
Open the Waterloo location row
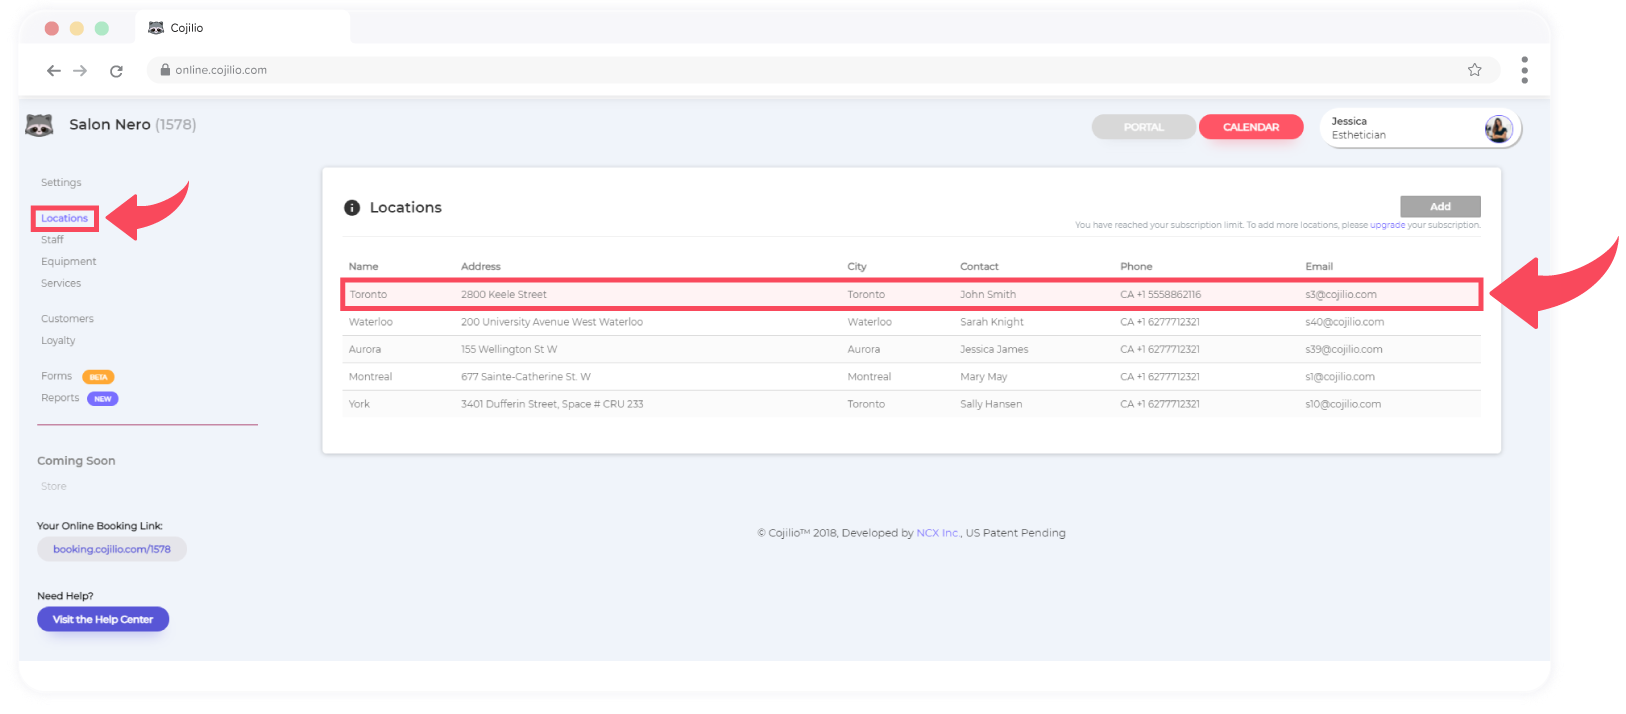pyautogui.click(x=371, y=322)
